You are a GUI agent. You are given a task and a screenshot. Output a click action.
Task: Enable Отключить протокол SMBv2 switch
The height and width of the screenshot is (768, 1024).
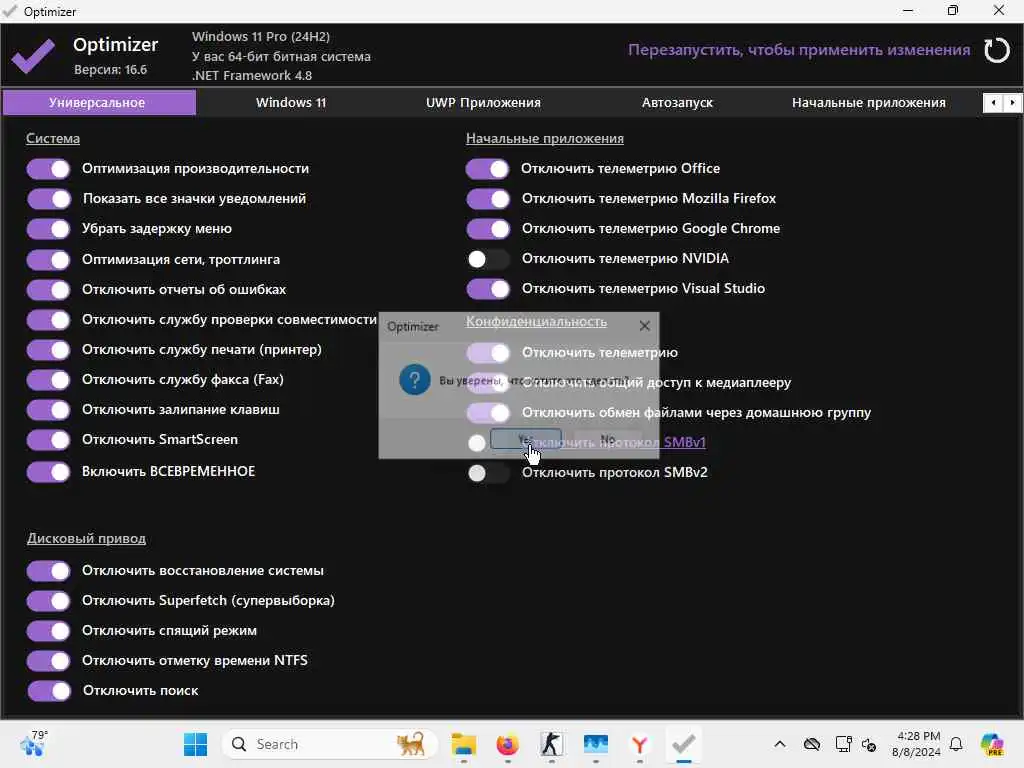pos(488,473)
